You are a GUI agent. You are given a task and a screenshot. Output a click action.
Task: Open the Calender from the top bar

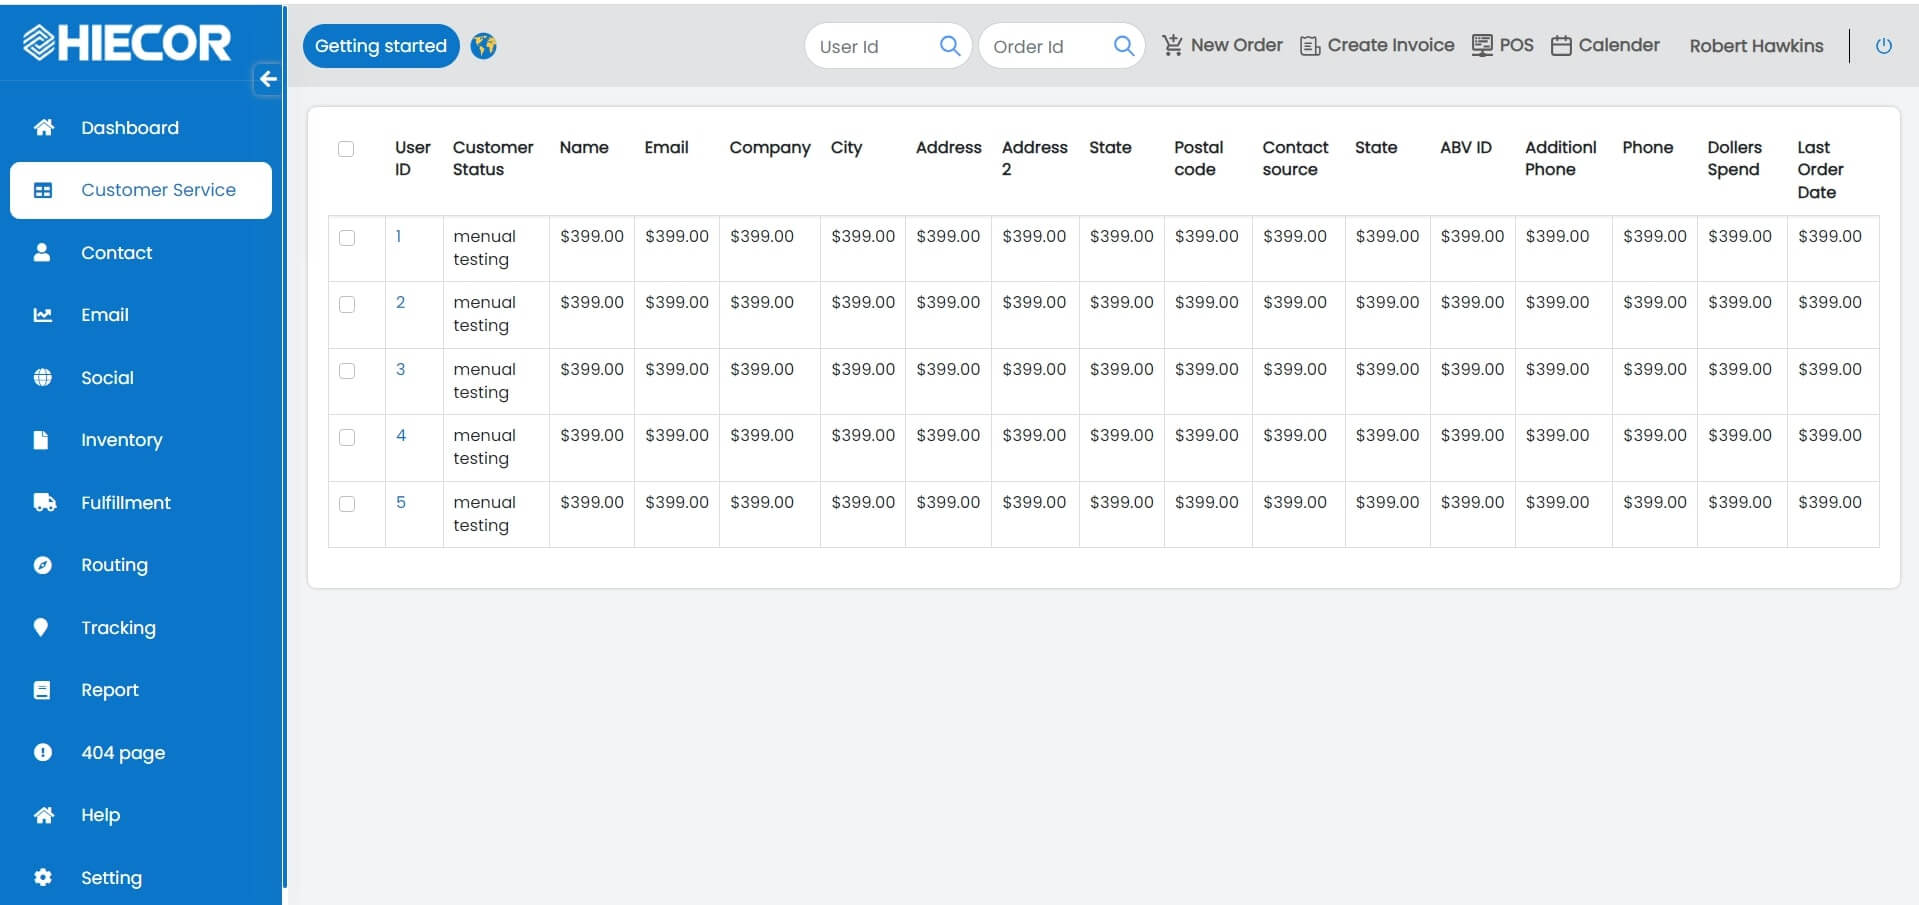point(1605,45)
